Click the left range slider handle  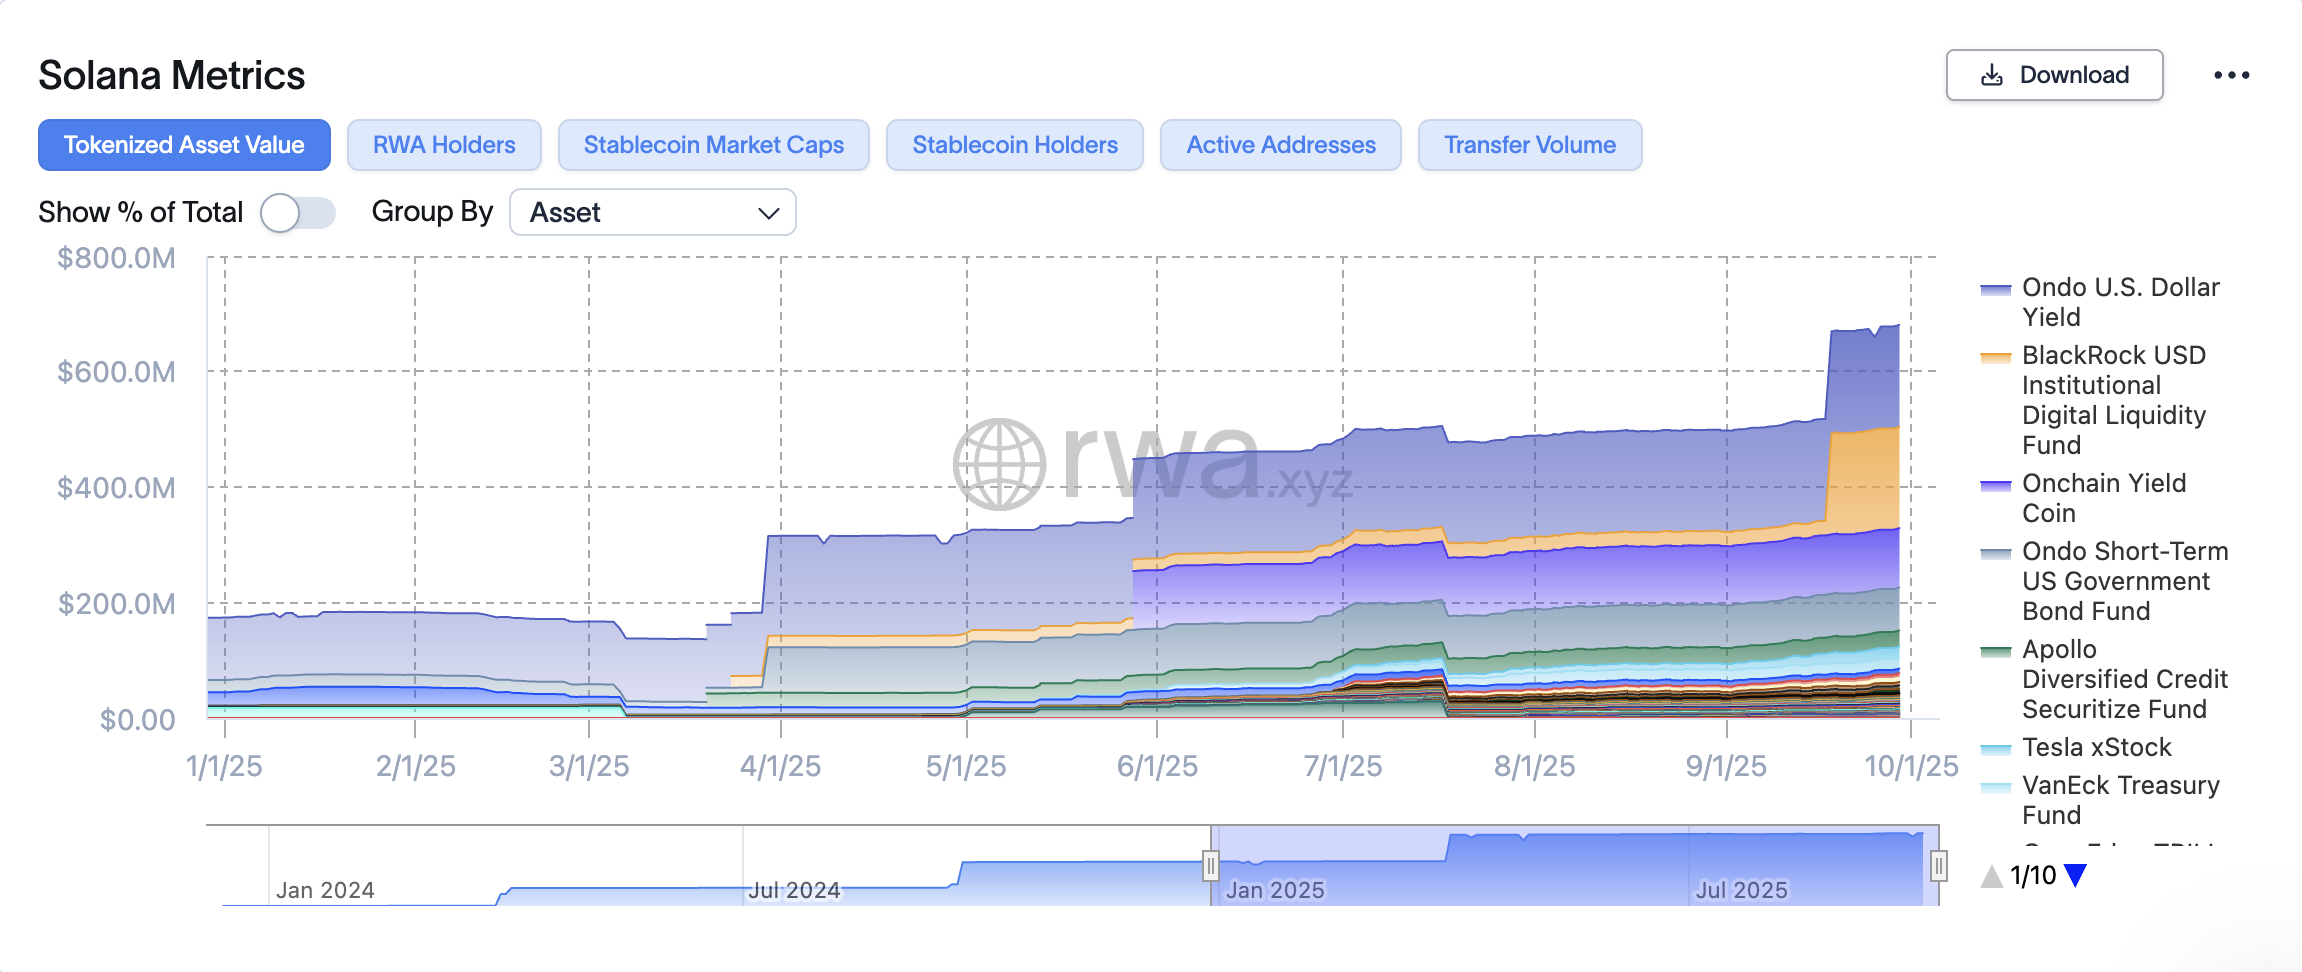pos(1210,865)
